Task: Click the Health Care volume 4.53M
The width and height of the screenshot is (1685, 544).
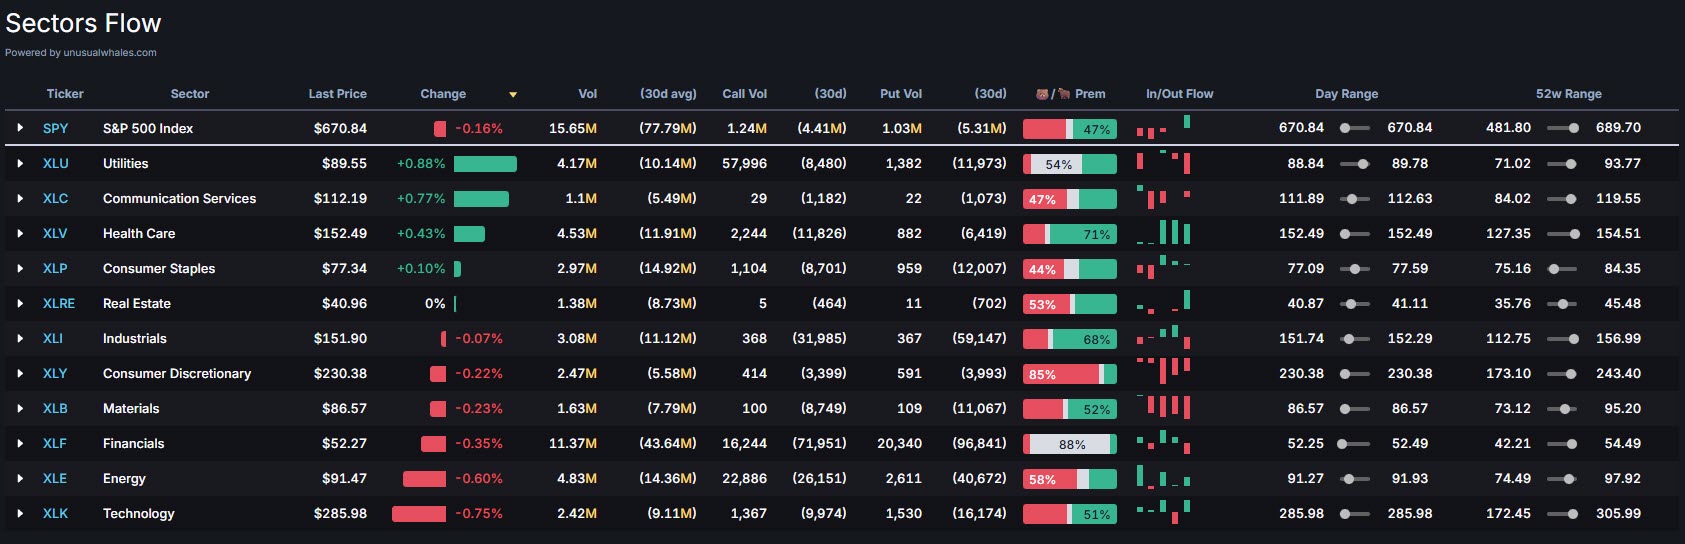Action: click(x=577, y=233)
